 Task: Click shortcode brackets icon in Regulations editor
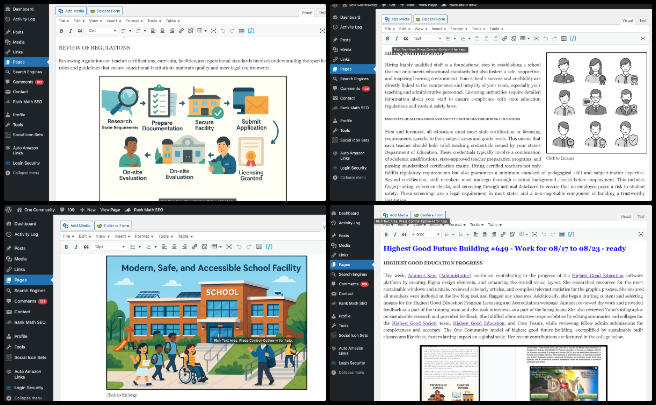[x=251, y=31]
